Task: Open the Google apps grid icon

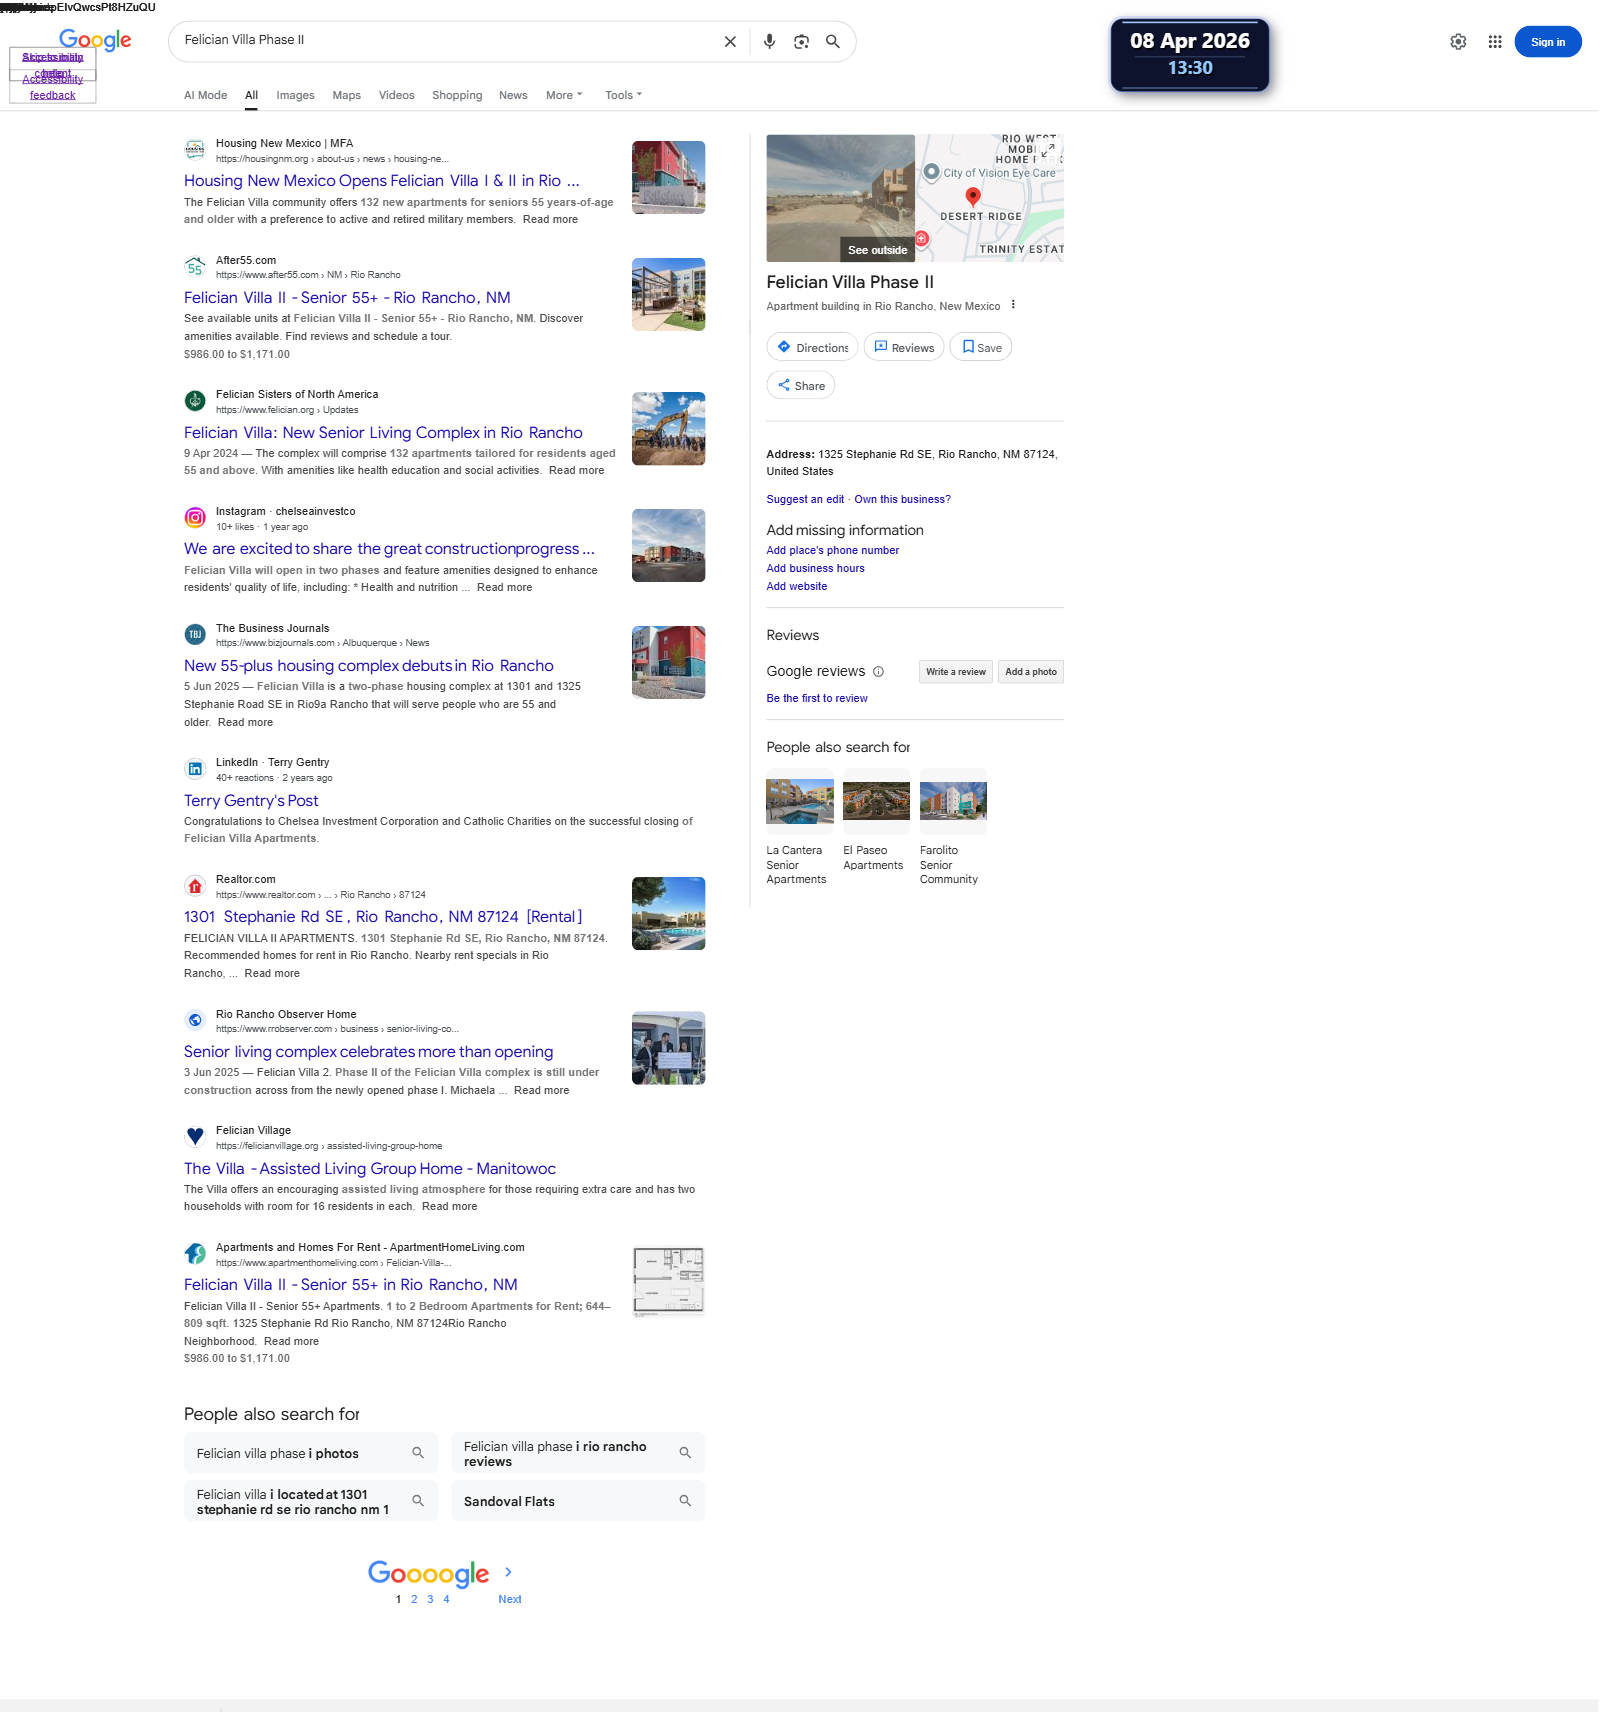Action: [x=1495, y=42]
